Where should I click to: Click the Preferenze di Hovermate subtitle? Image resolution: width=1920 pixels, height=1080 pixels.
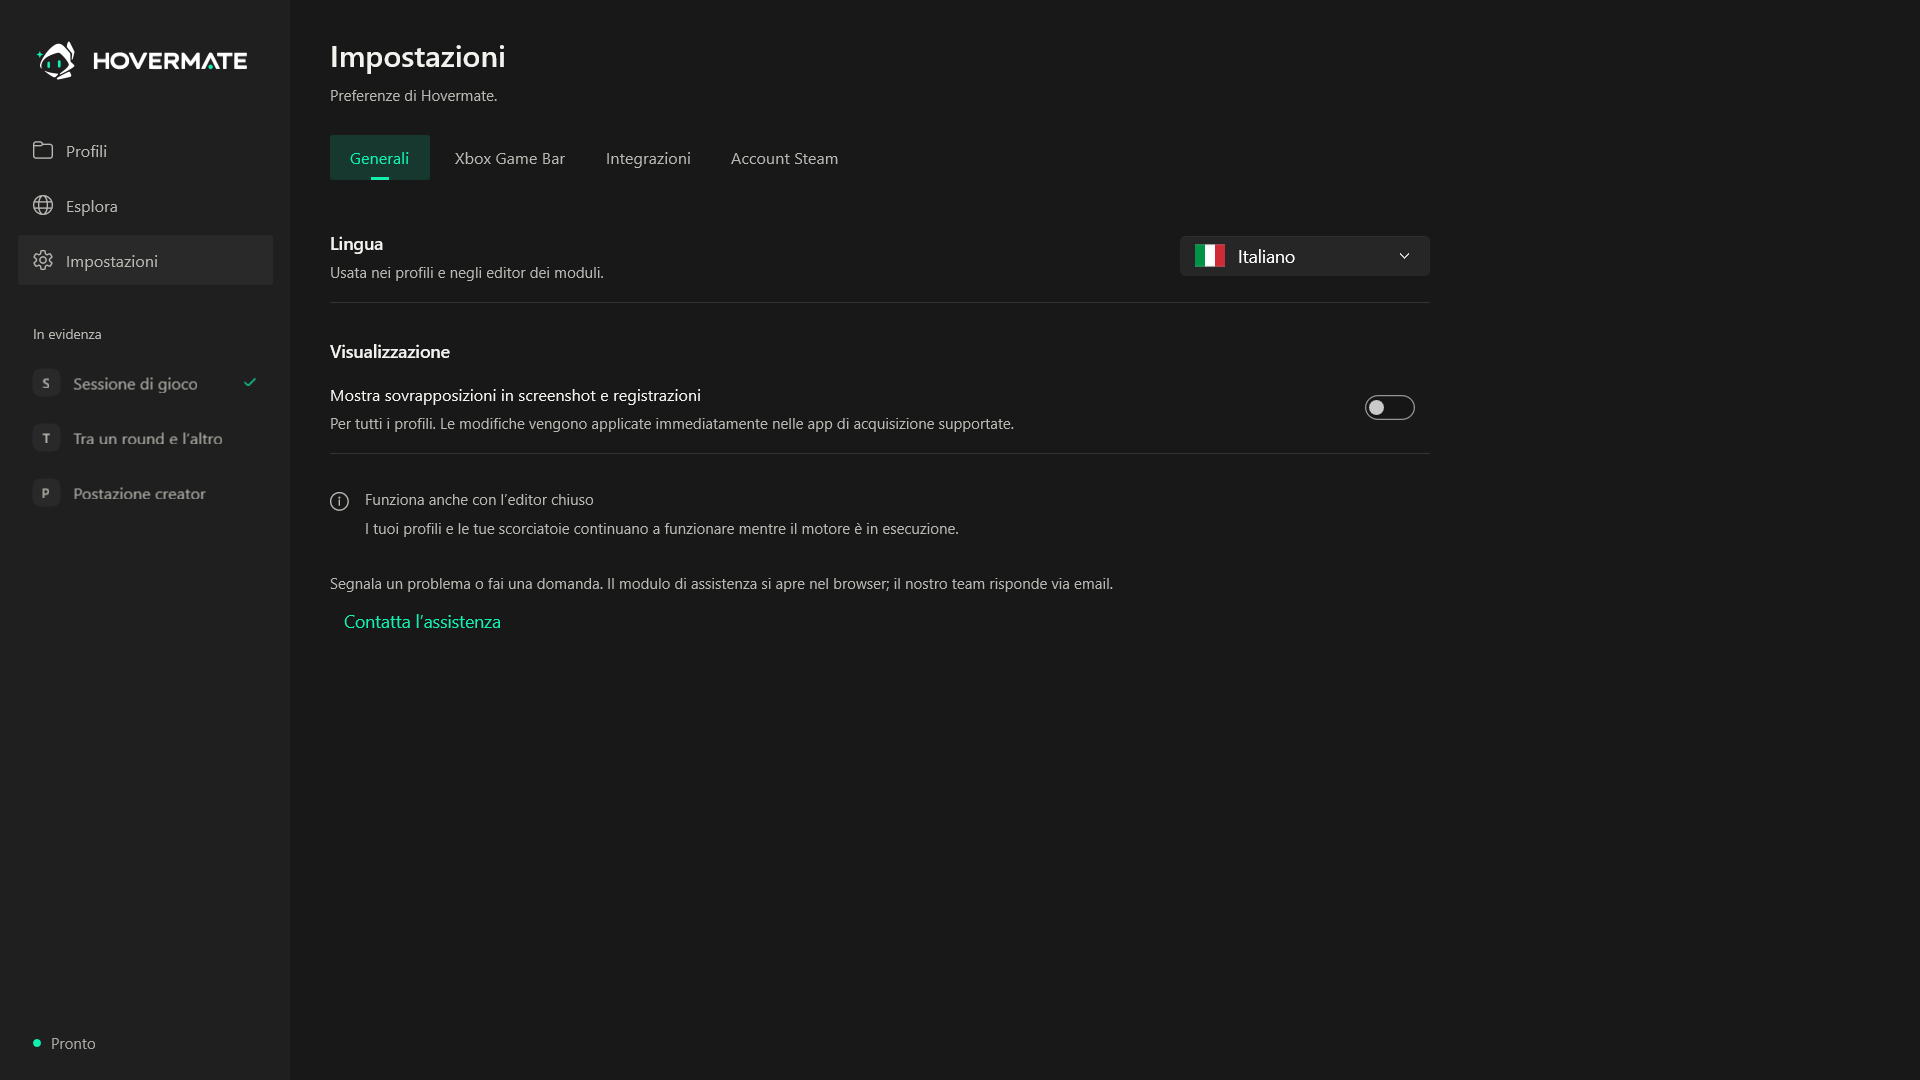(414, 95)
